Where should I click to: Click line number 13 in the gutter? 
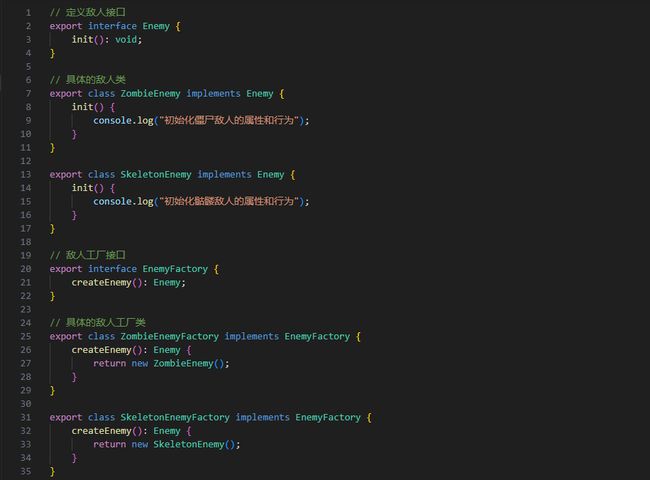pyautogui.click(x=26, y=175)
